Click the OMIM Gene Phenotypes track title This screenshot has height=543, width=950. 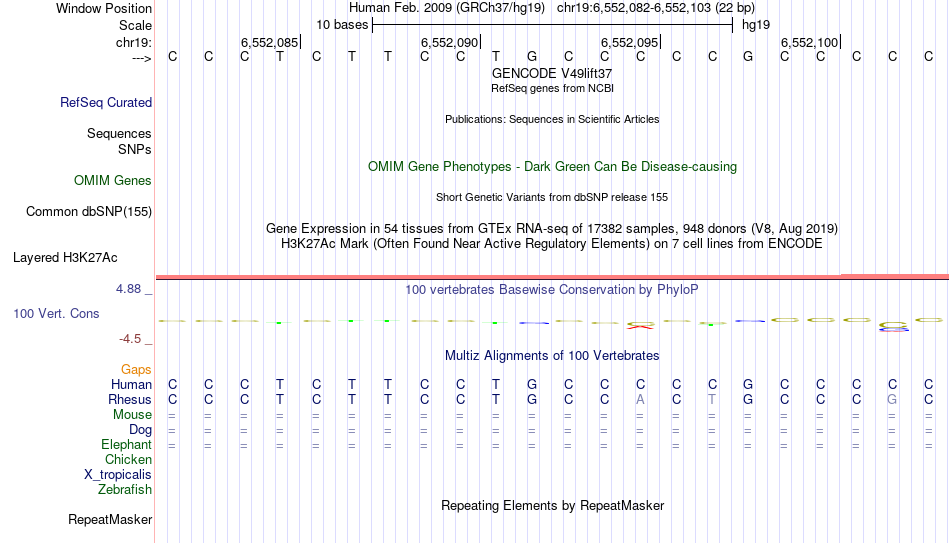pyautogui.click(x=552, y=167)
